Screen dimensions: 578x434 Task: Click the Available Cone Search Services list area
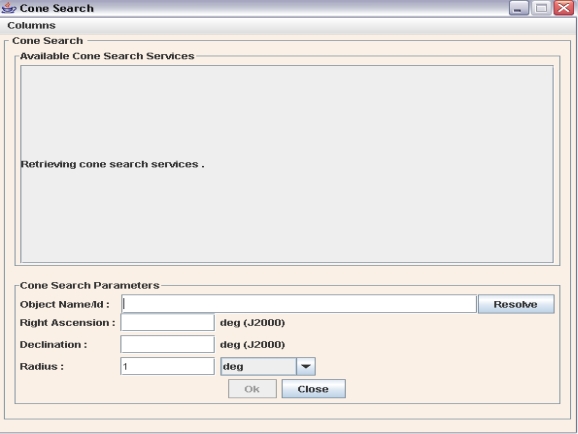coord(287,164)
